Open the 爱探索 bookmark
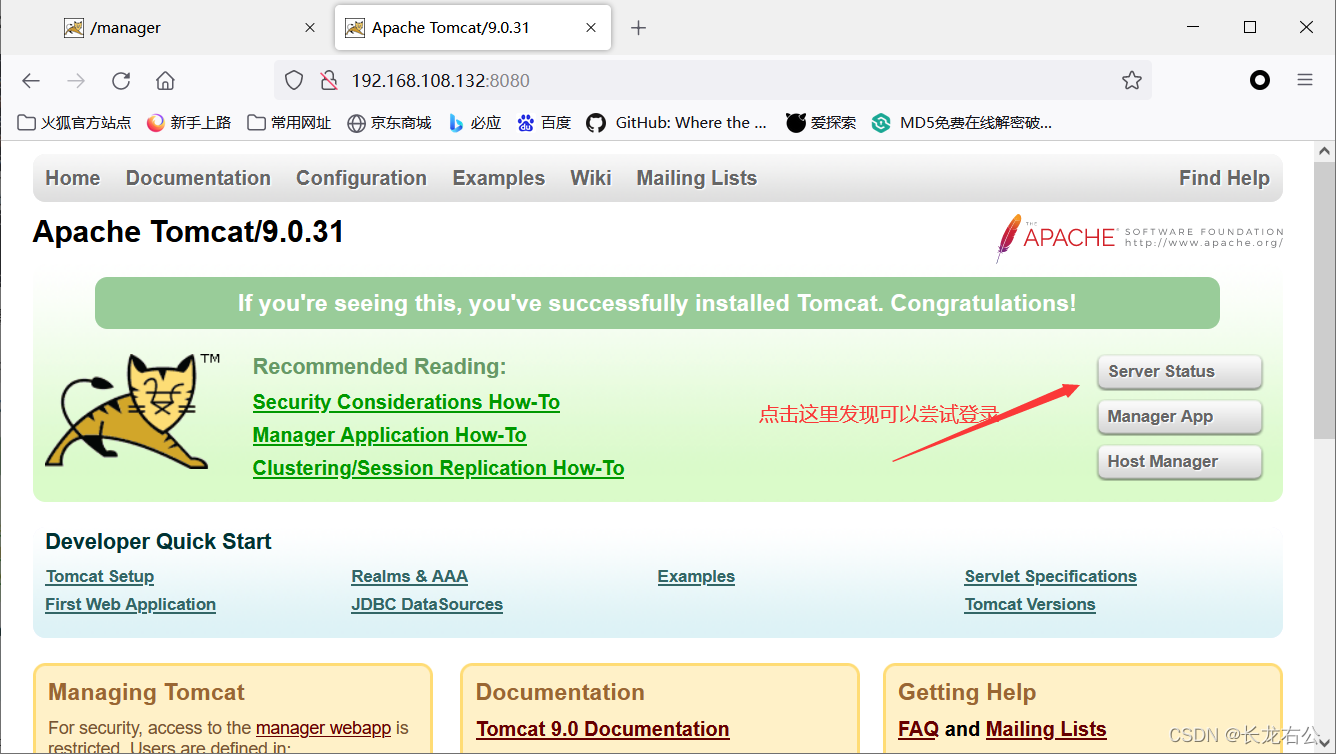1336x754 pixels. (821, 122)
